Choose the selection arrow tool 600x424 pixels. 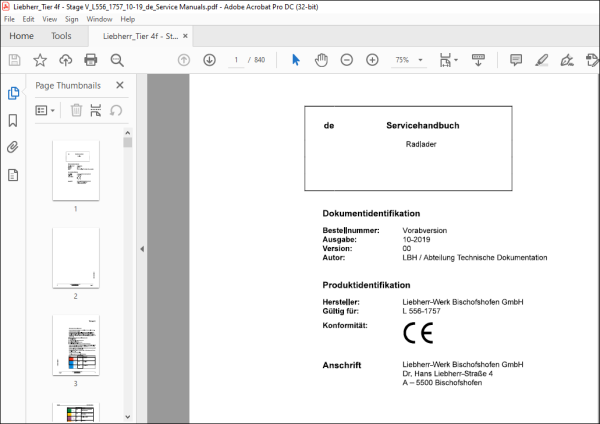pos(296,60)
